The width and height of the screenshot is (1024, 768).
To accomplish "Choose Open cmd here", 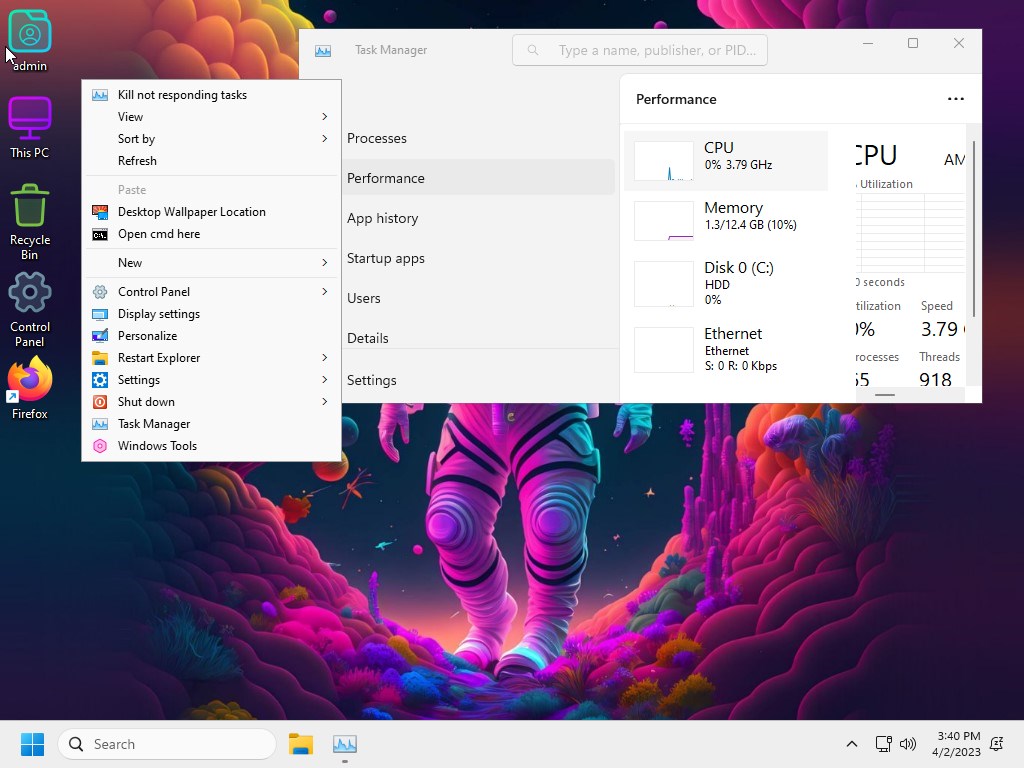I will pos(211,234).
